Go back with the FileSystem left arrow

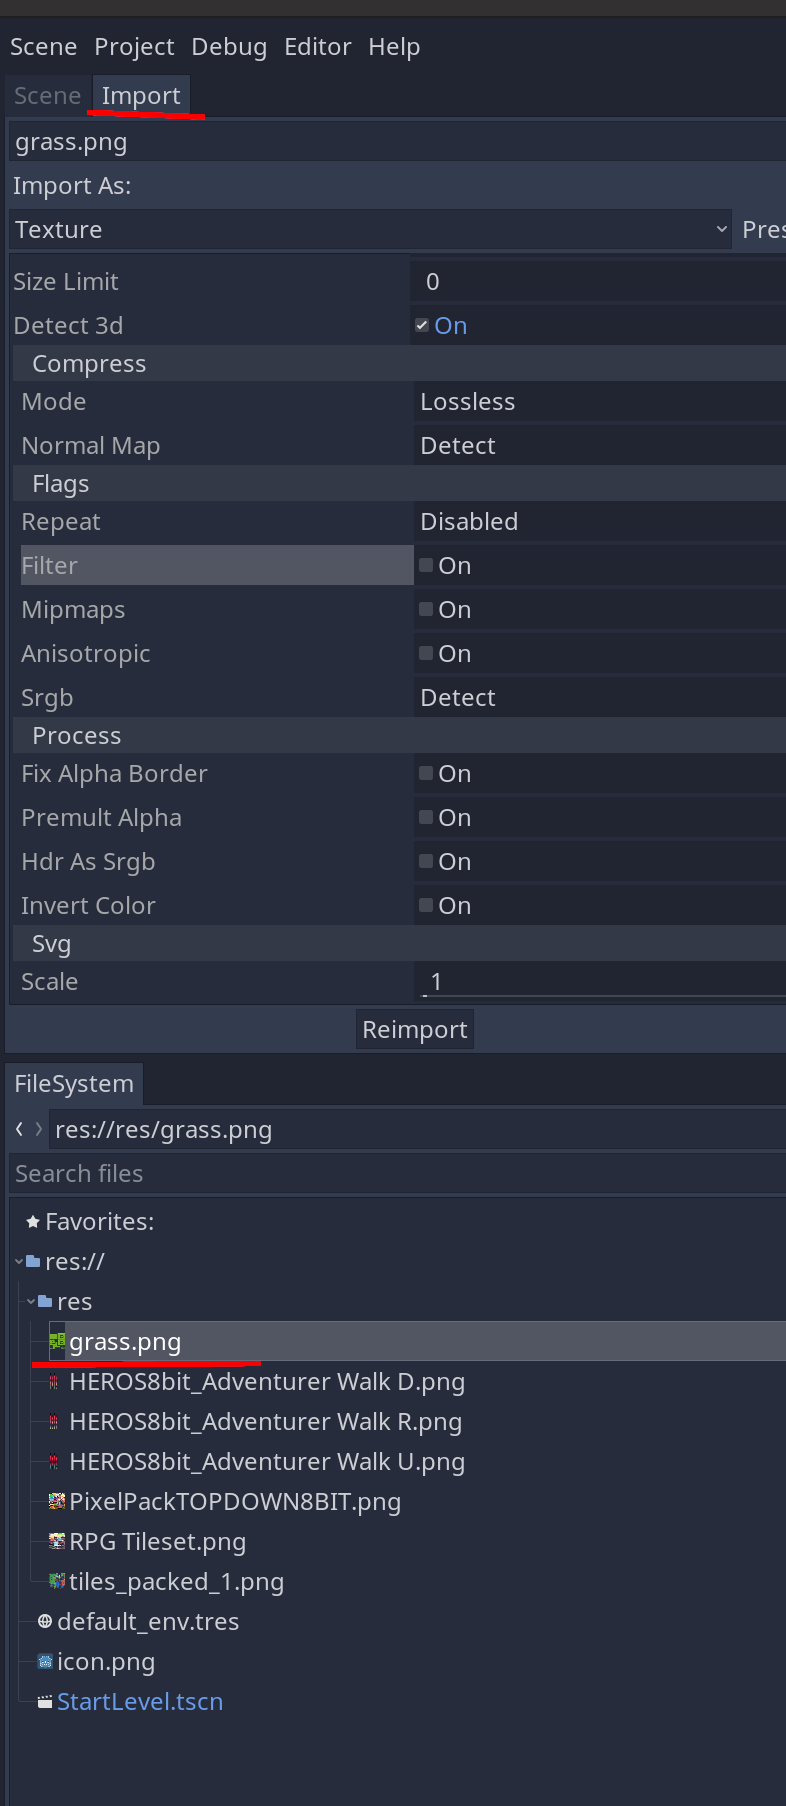[20, 1129]
